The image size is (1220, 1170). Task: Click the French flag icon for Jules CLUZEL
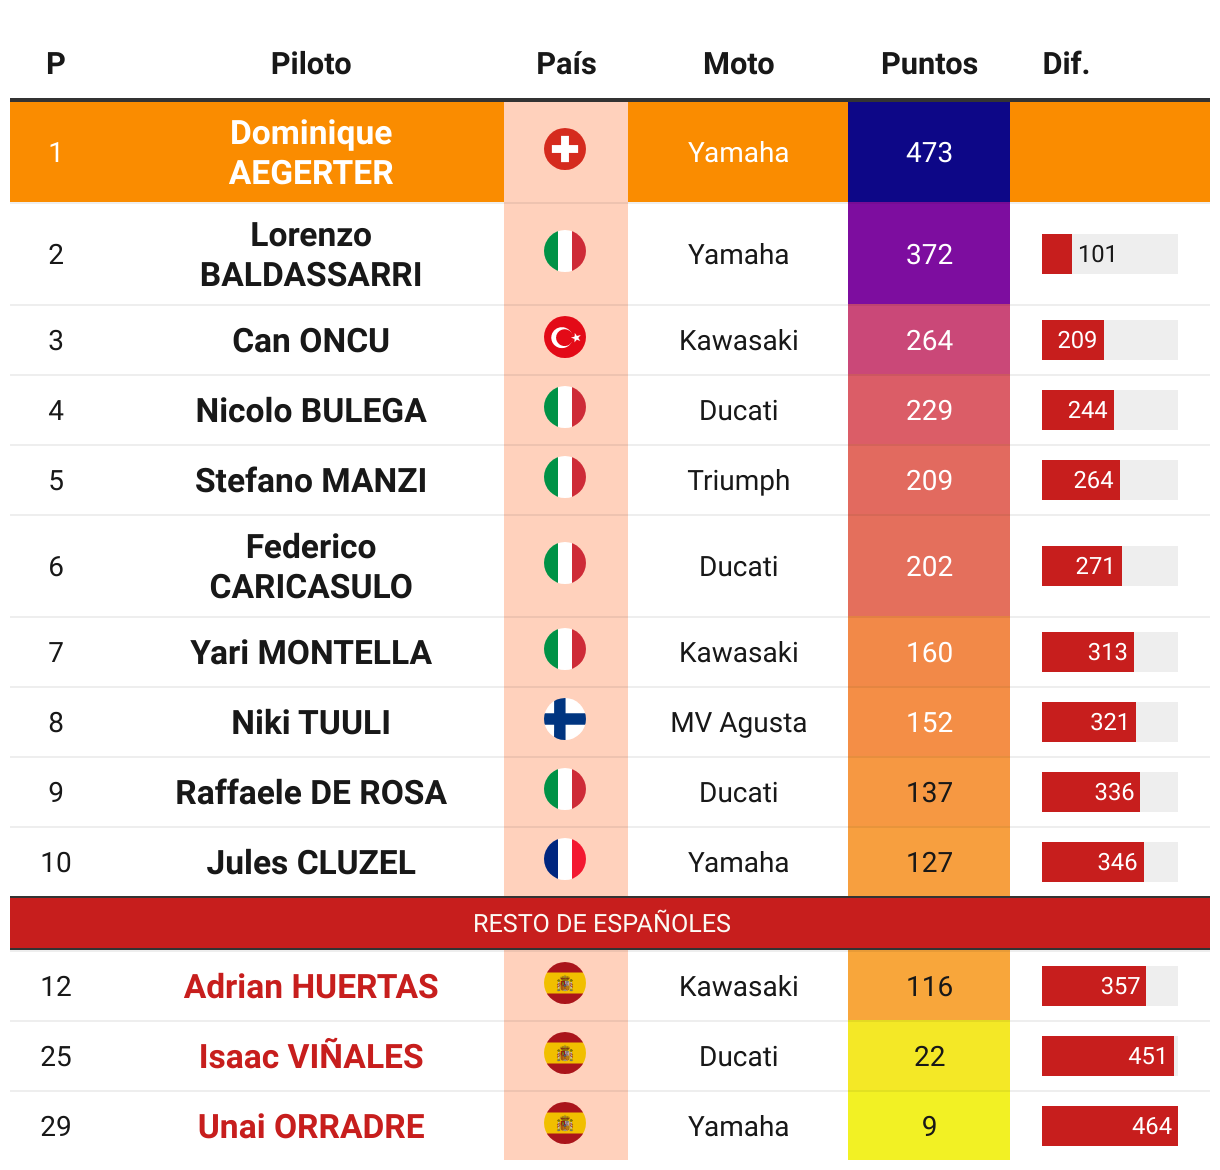coord(565,860)
